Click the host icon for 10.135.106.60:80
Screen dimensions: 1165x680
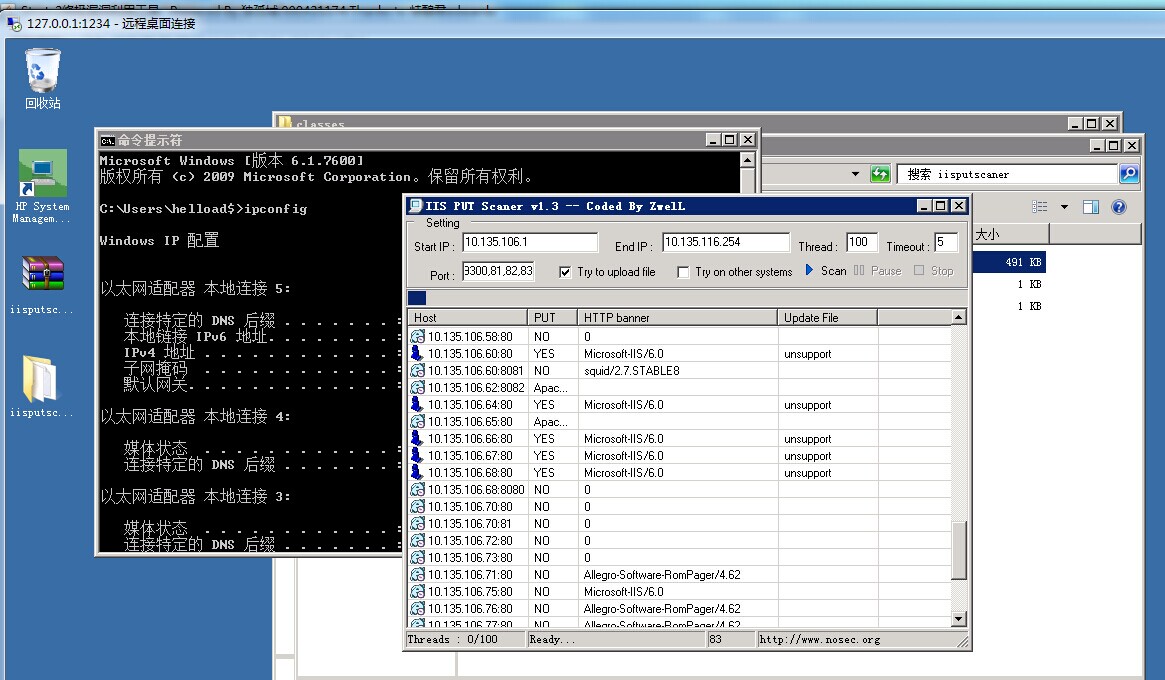(417, 354)
